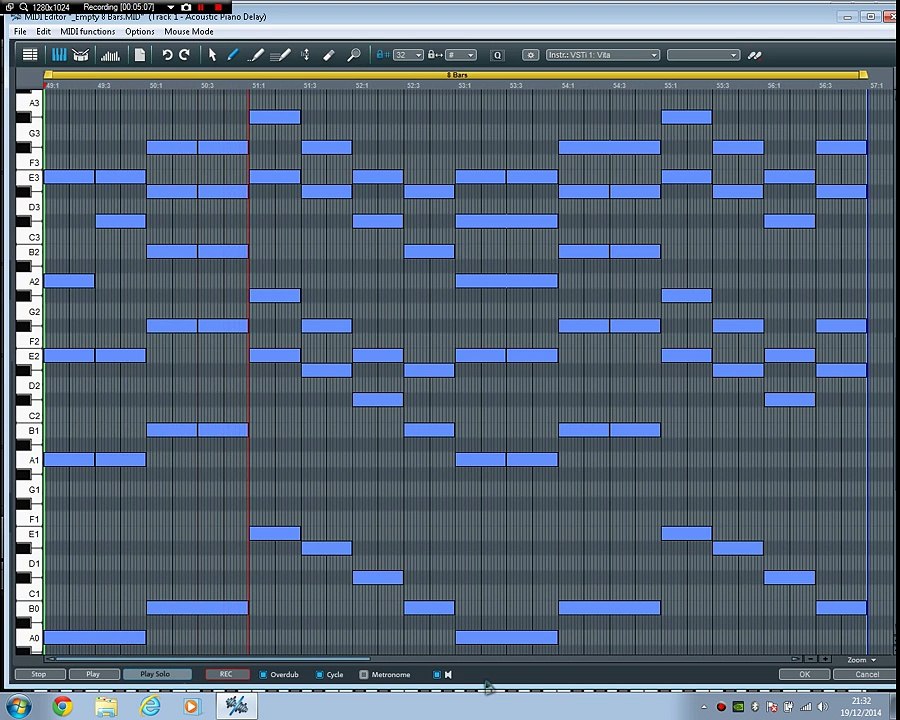Open the File menu
Image resolution: width=900 pixels, height=720 pixels.
click(20, 32)
